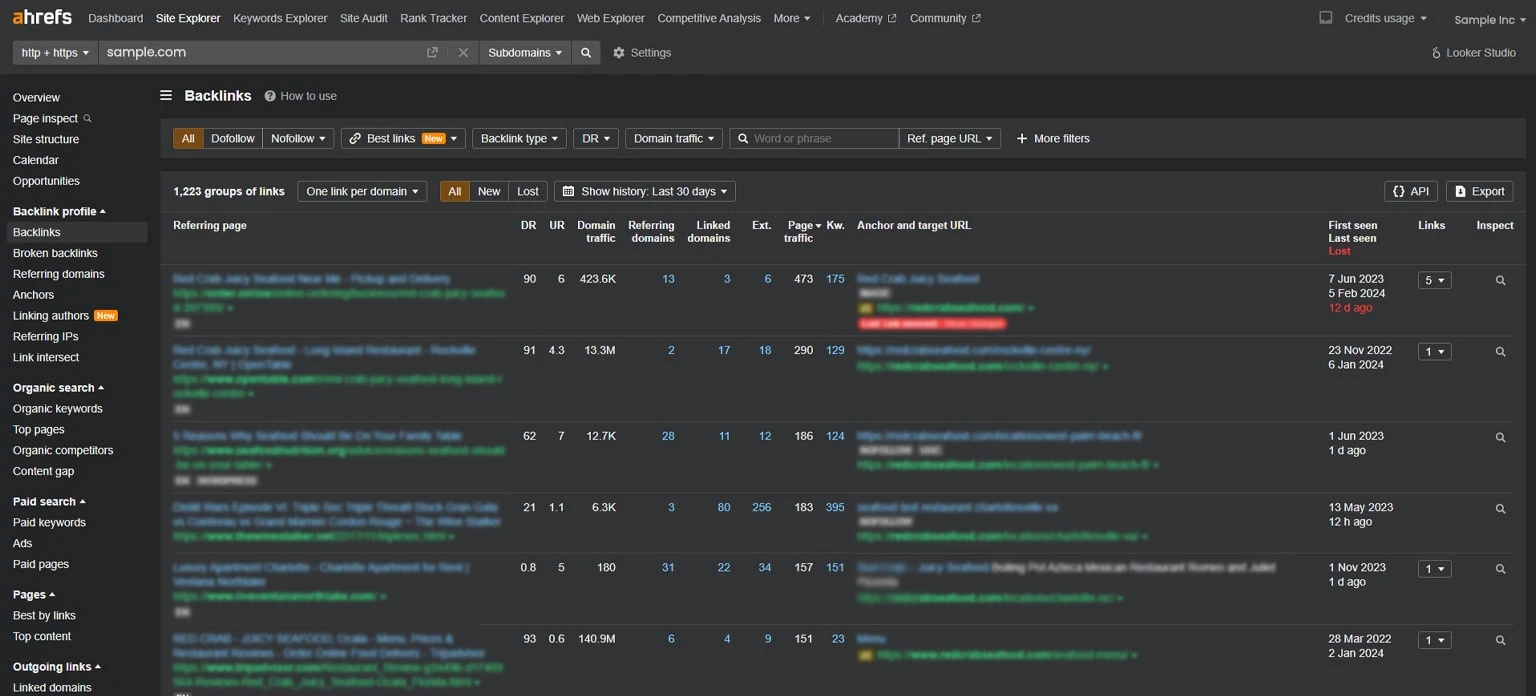The height and width of the screenshot is (696, 1536).
Task: Open Academy external link
Action: click(x=866, y=18)
